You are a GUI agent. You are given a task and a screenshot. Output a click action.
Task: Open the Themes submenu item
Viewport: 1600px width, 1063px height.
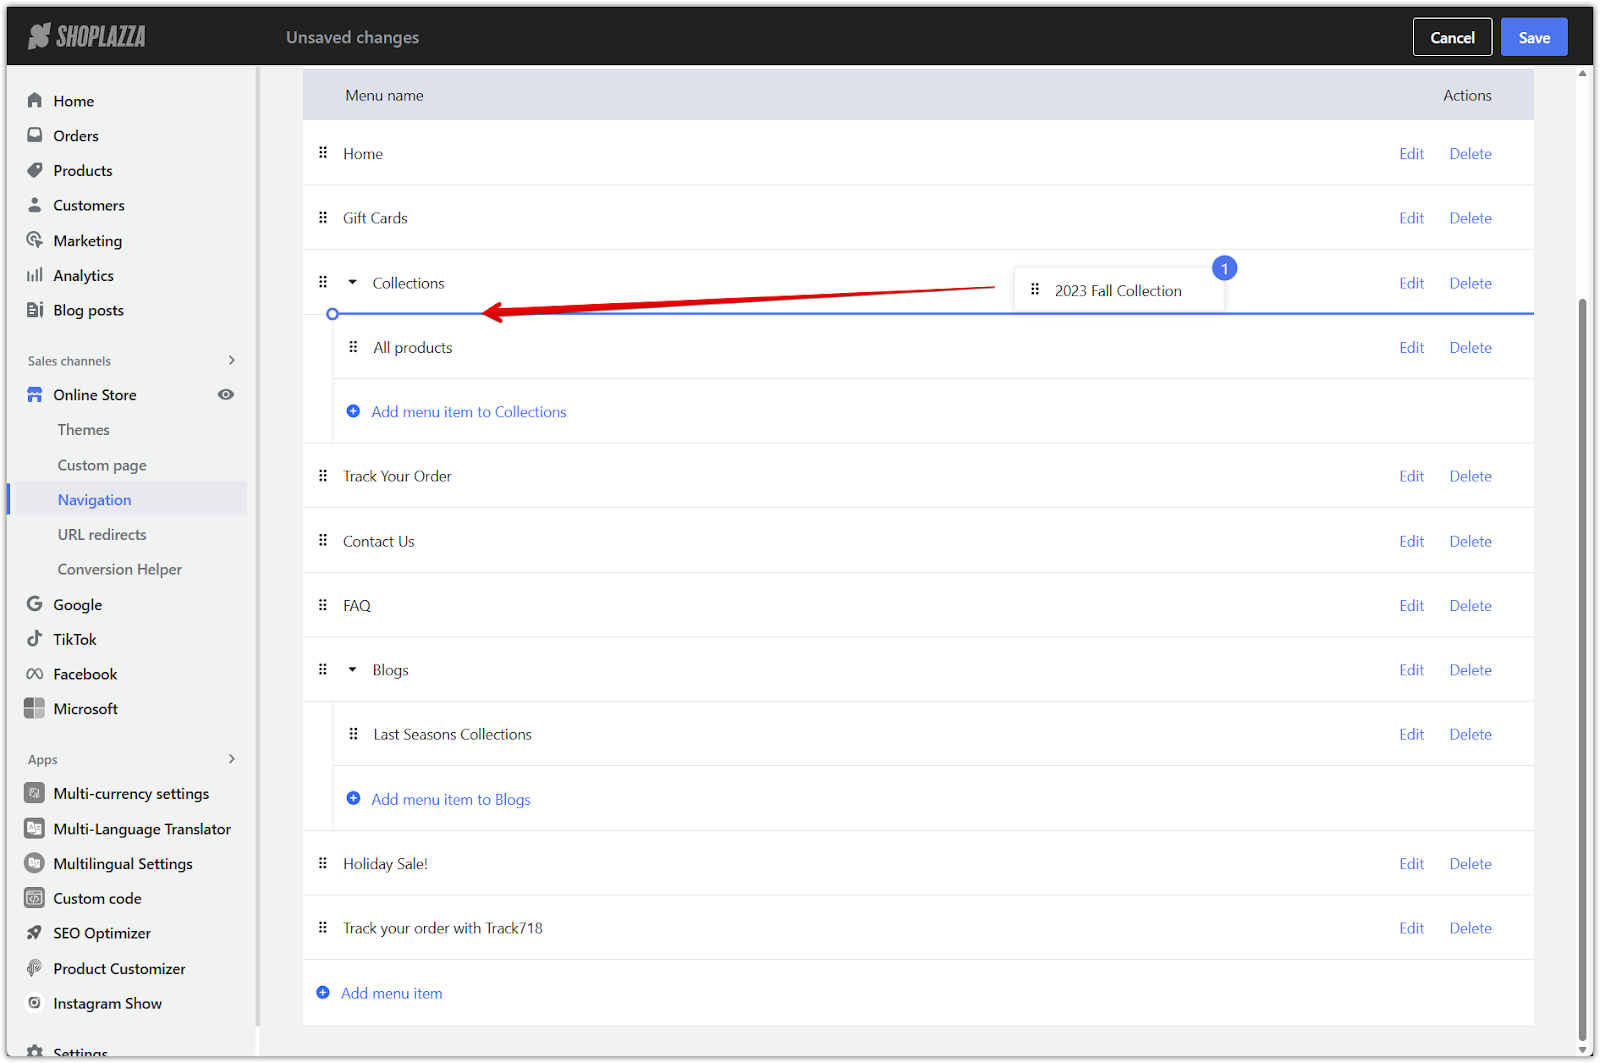tap(84, 430)
